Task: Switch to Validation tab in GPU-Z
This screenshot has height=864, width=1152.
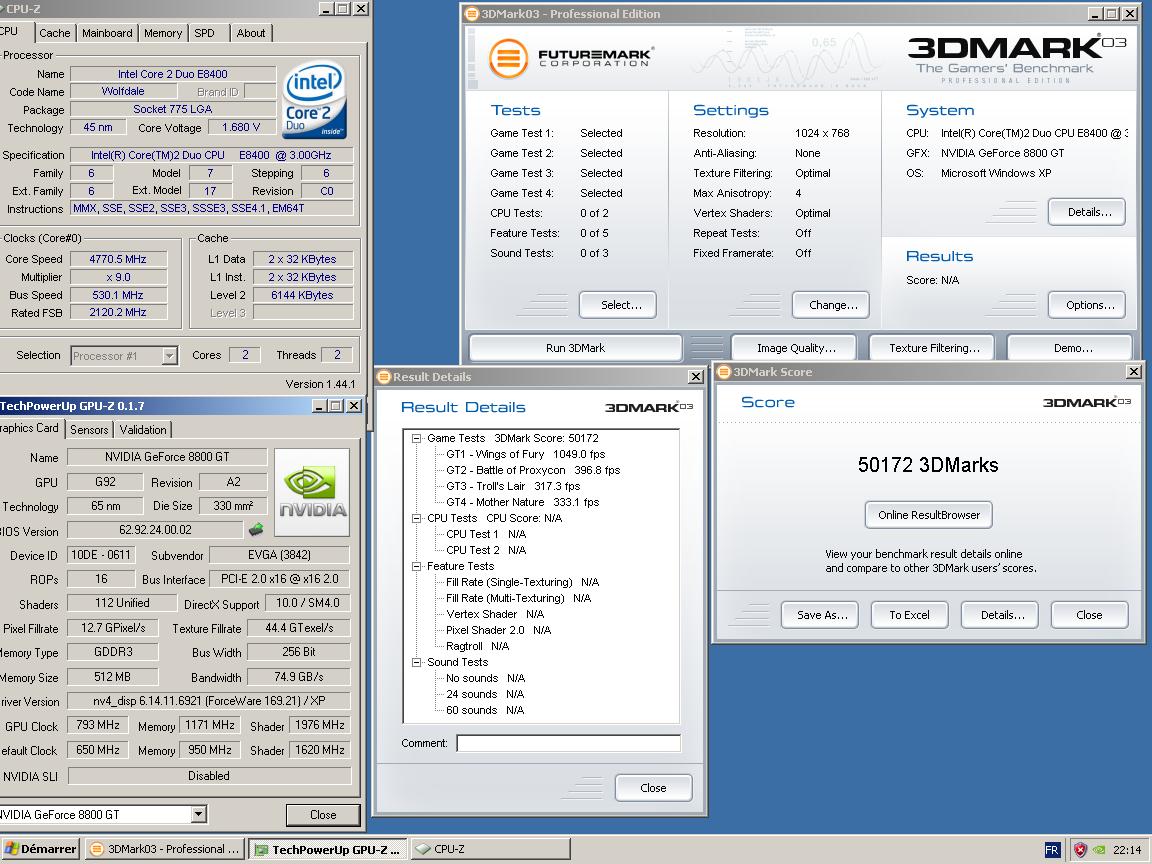Action: tap(143, 430)
